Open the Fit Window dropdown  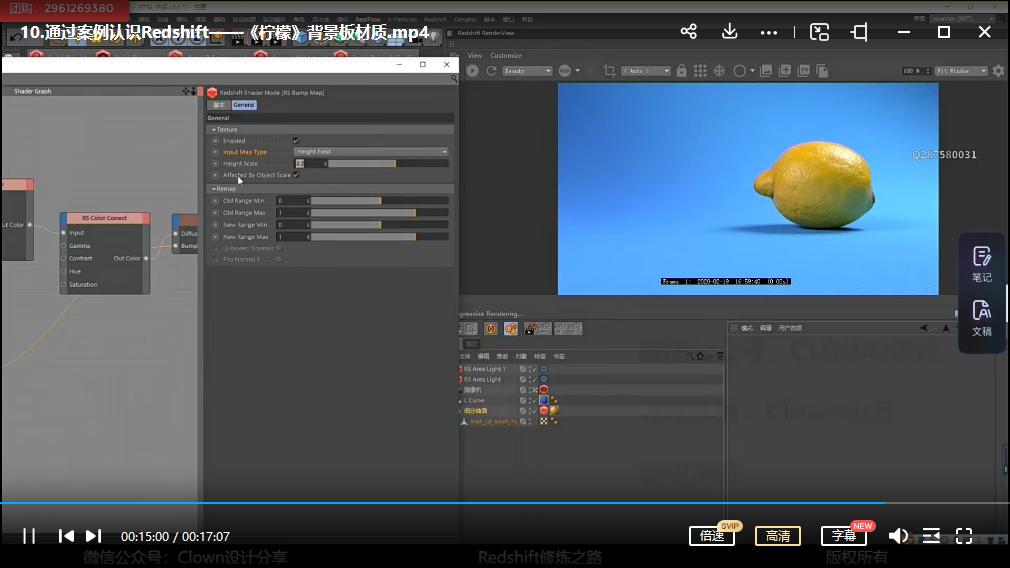(x=961, y=71)
